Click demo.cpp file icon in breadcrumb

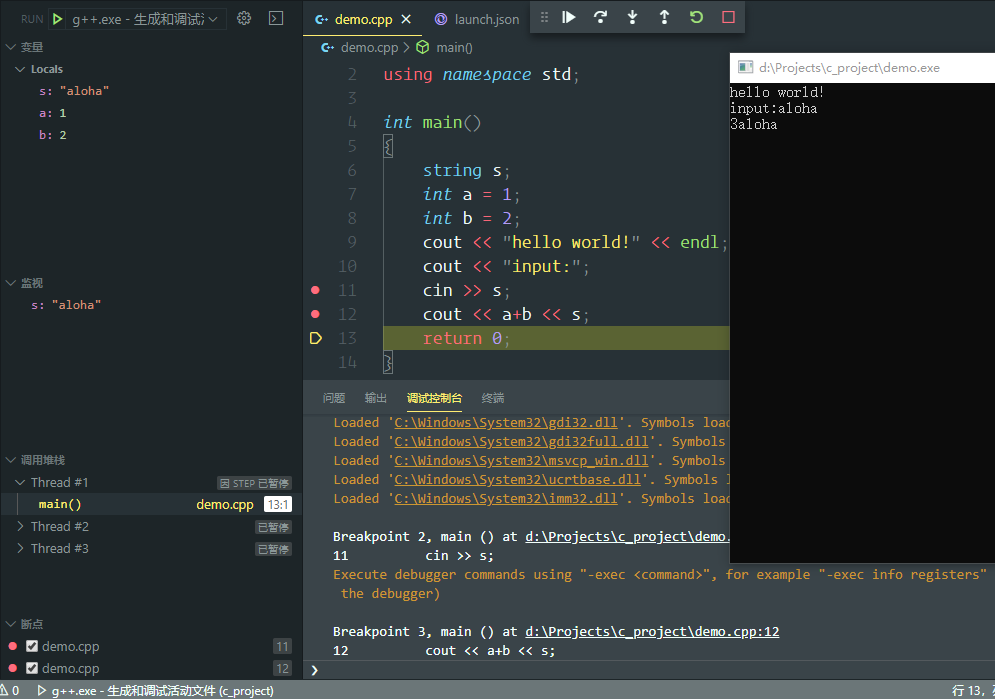(x=327, y=48)
